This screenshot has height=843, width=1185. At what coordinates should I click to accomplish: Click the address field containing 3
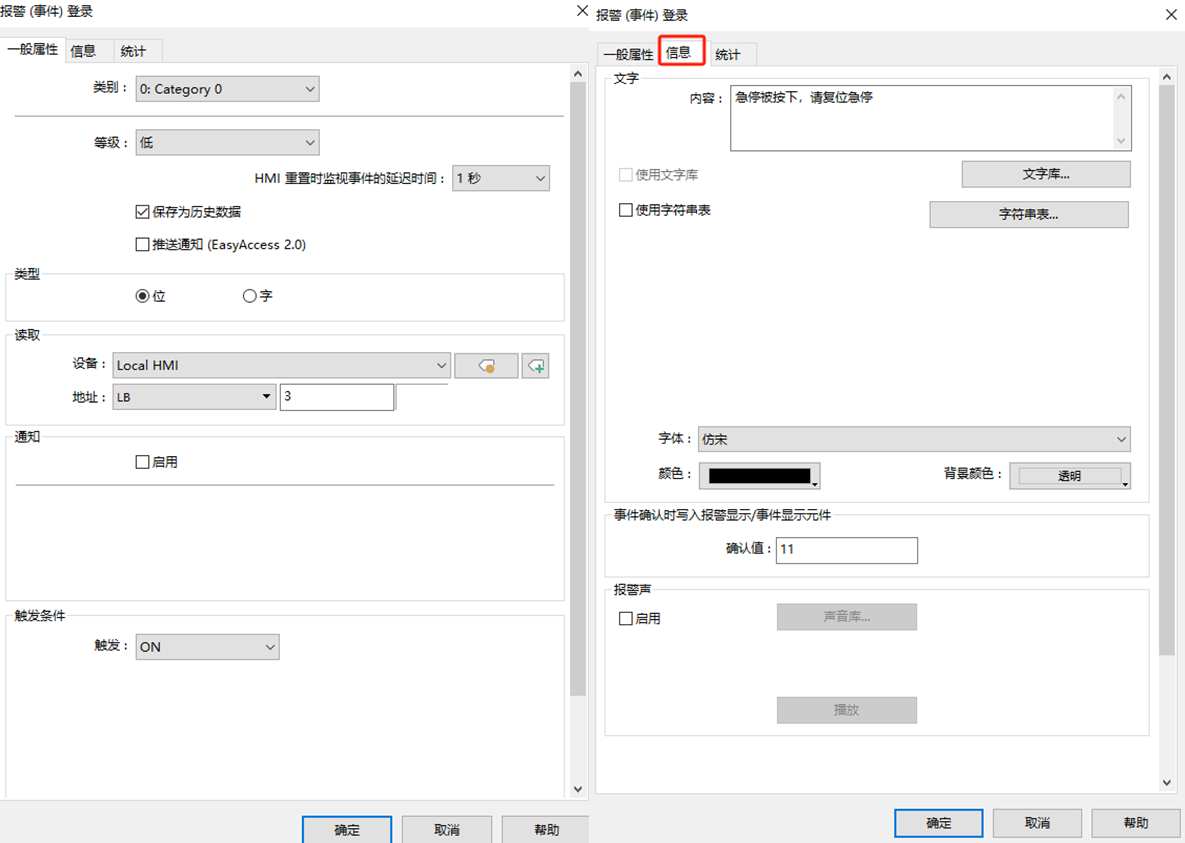pos(336,397)
